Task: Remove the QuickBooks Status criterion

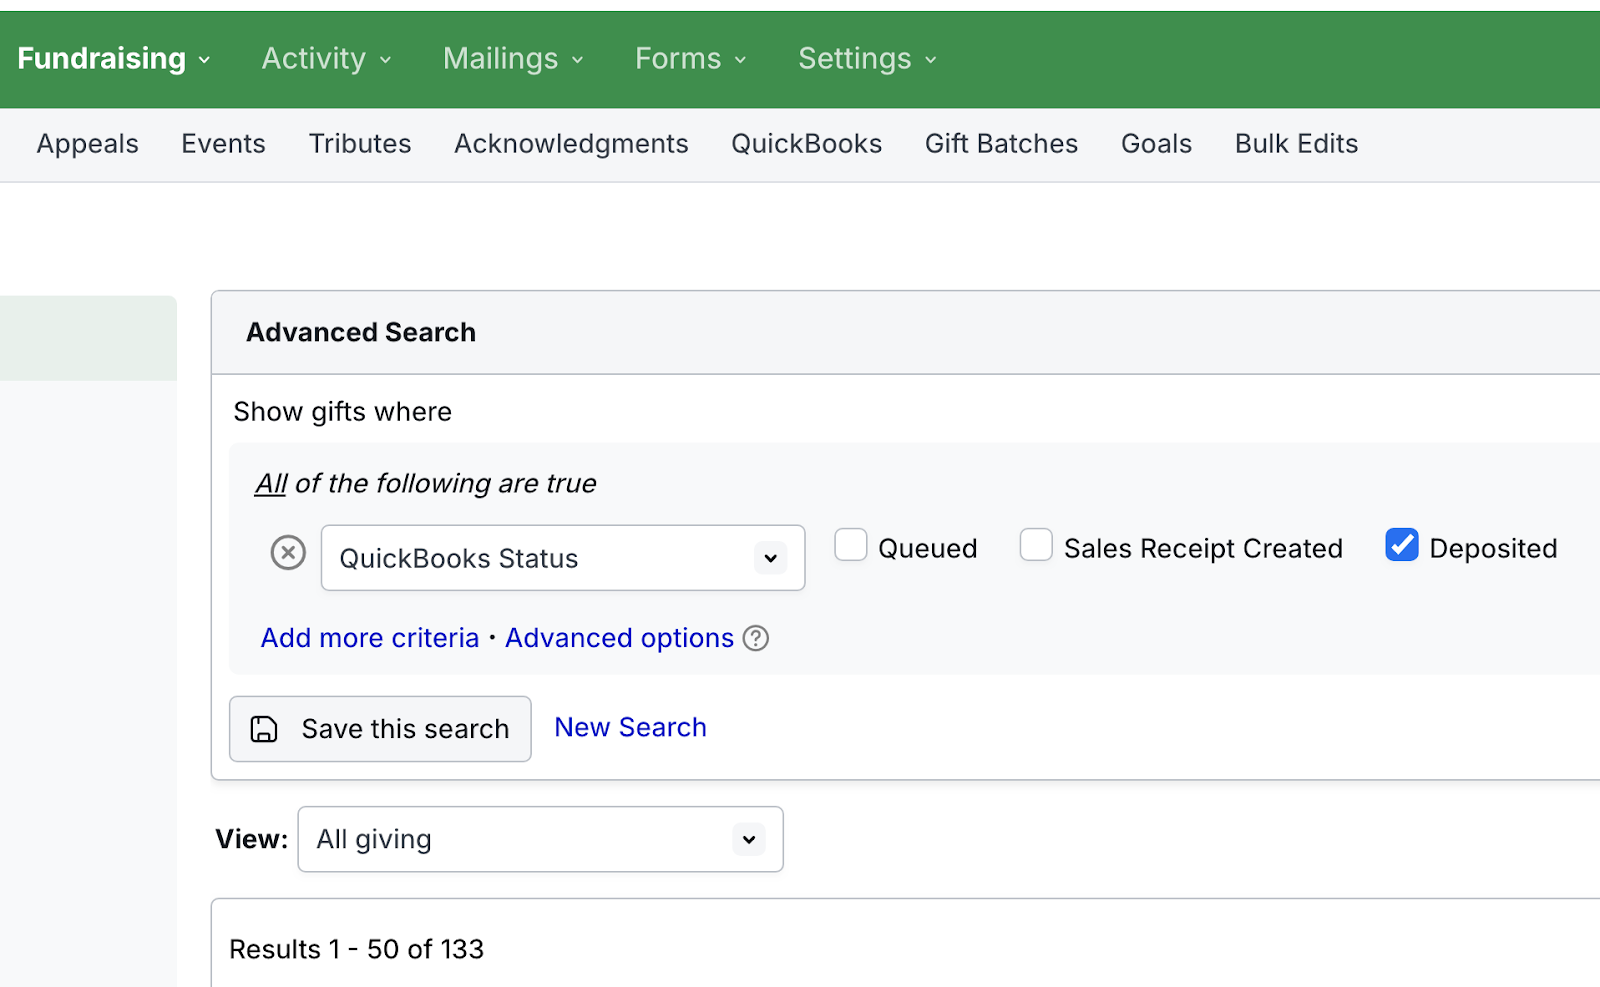Action: [288, 552]
